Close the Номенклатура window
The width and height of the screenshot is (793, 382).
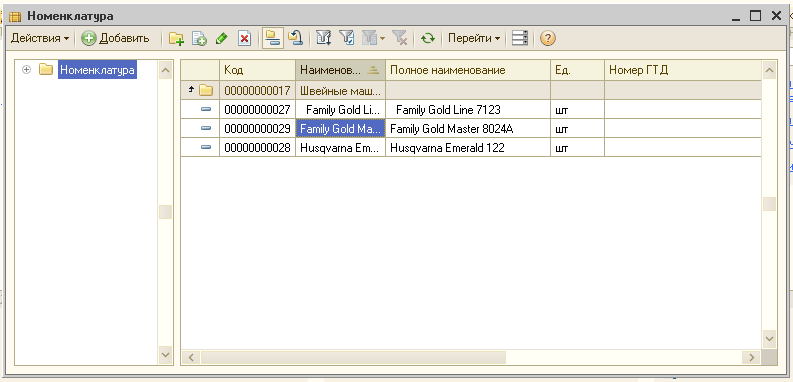[777, 16]
